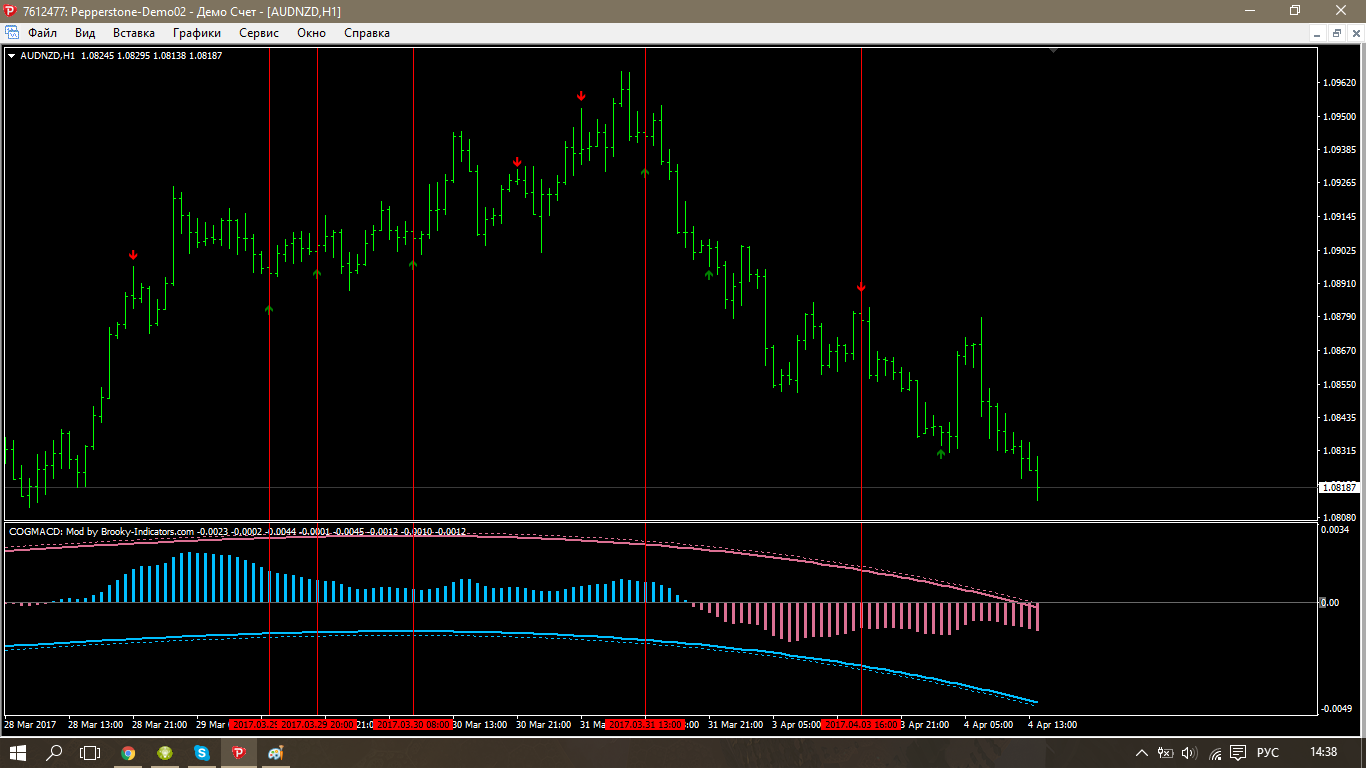Click the current price label 1.08187
The width and height of the screenshot is (1366, 768).
pos(1339,488)
